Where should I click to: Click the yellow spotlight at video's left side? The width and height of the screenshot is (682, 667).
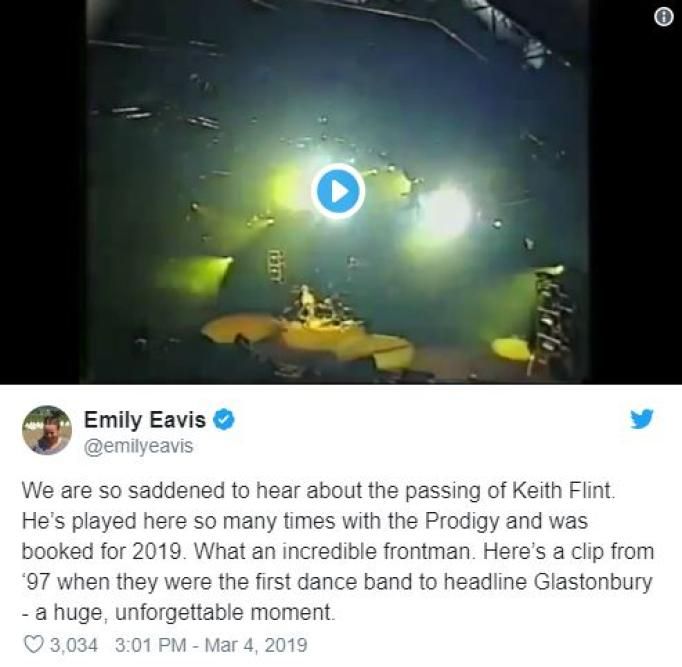point(194,273)
